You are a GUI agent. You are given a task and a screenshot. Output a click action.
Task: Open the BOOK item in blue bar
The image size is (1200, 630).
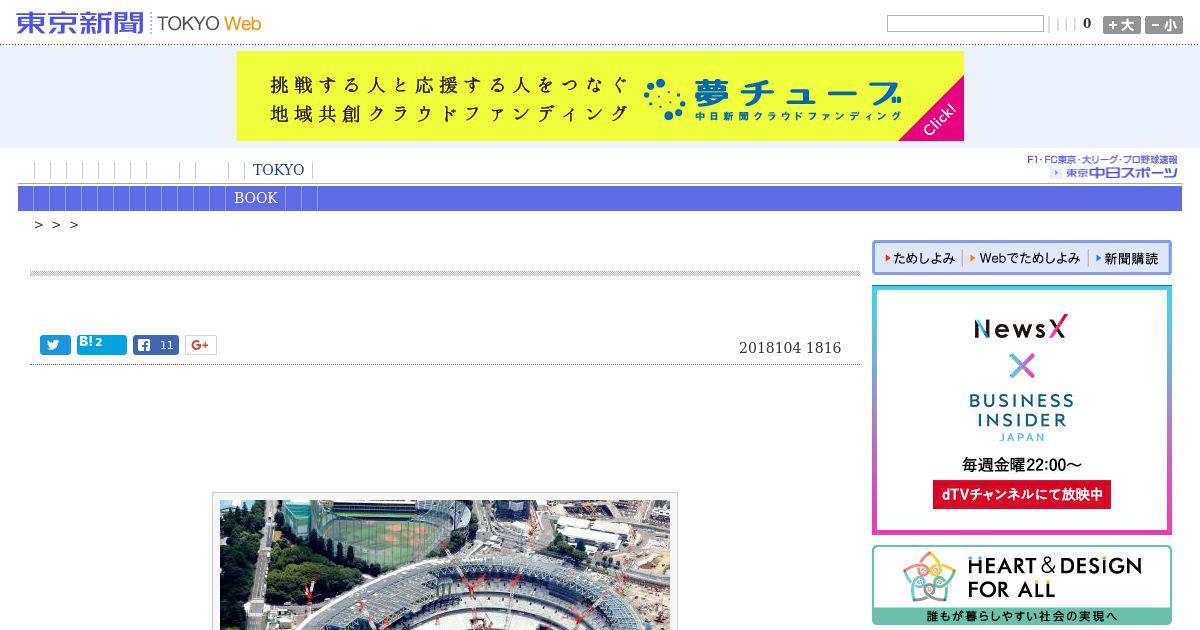[x=256, y=198]
